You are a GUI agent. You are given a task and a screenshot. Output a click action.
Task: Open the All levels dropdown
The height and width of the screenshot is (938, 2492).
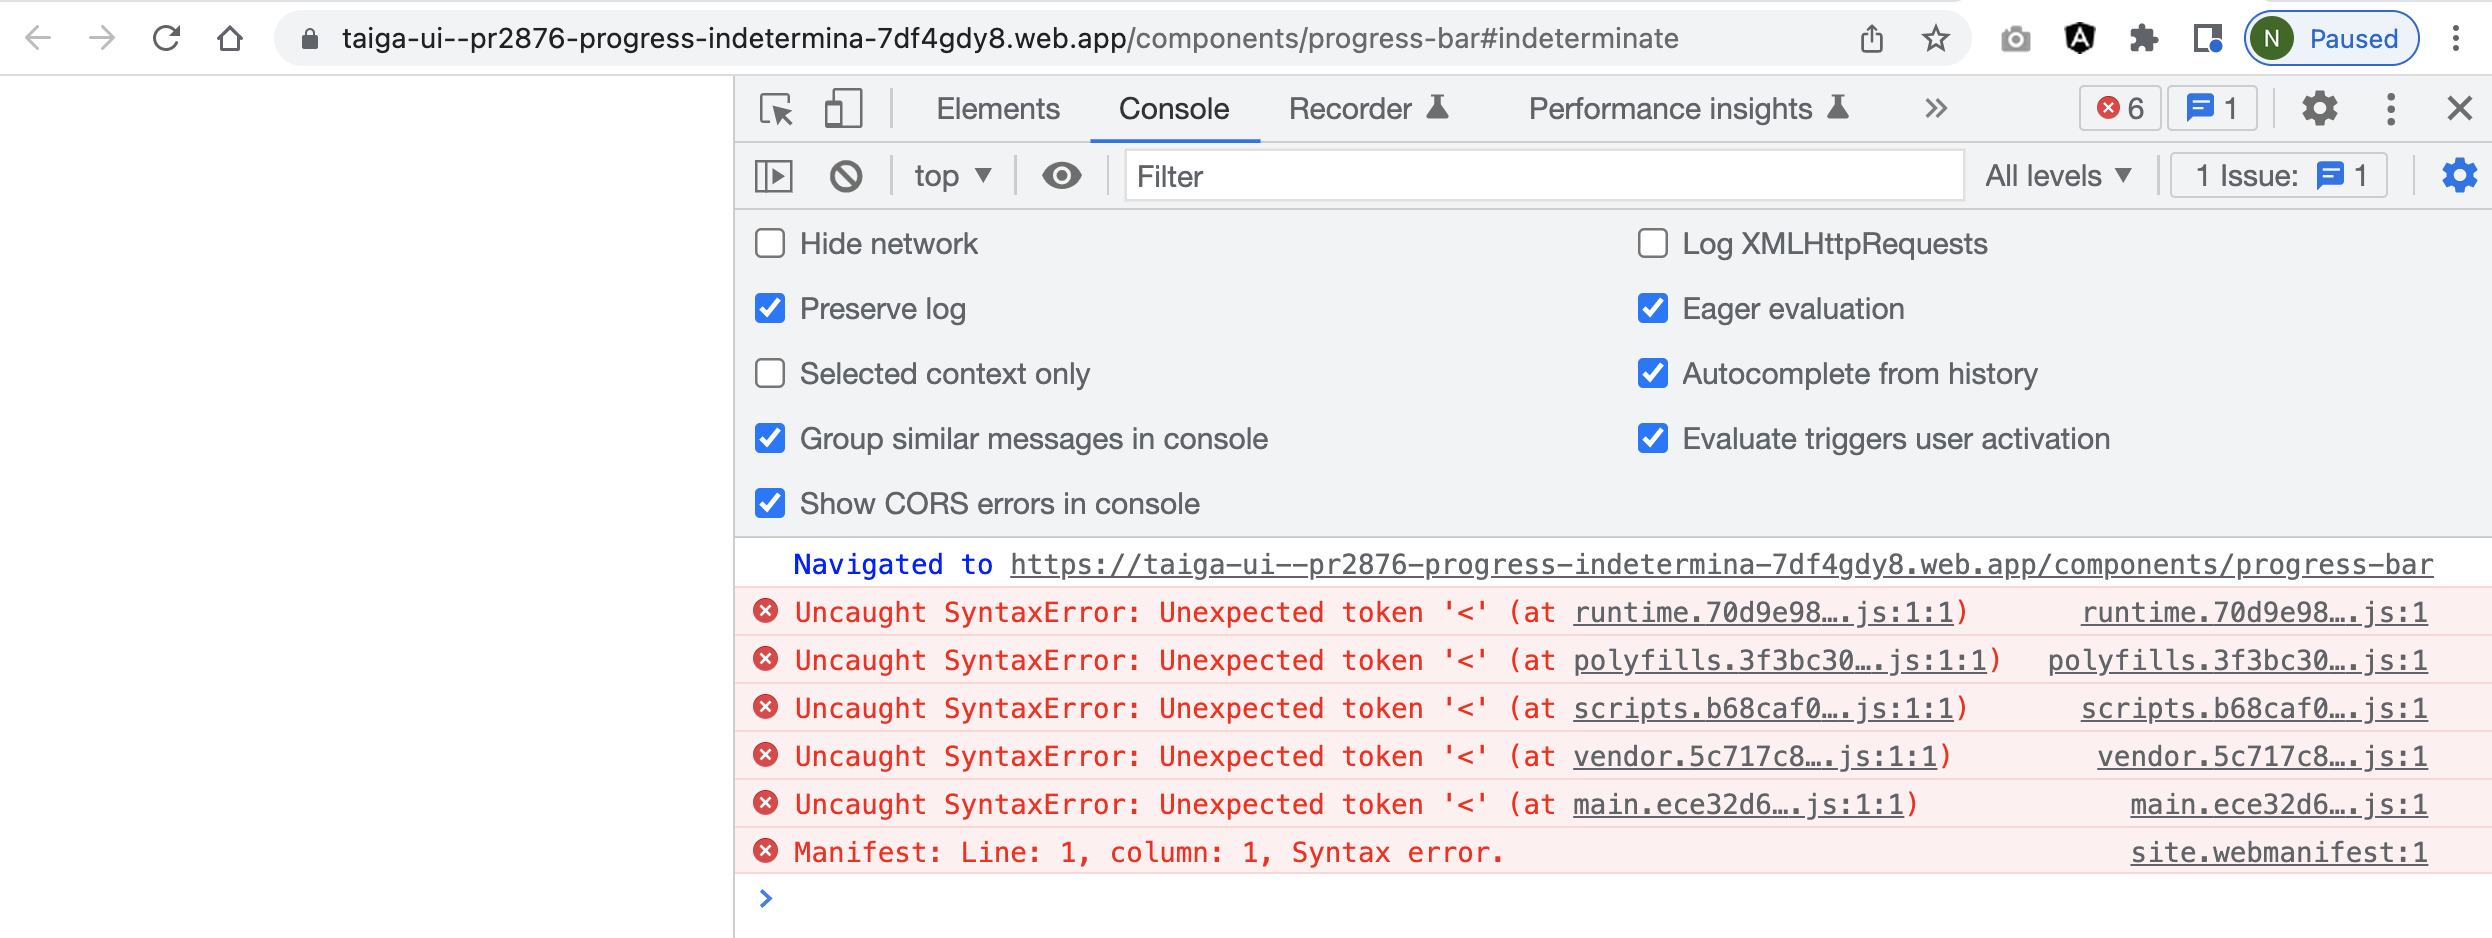[x=2059, y=175]
